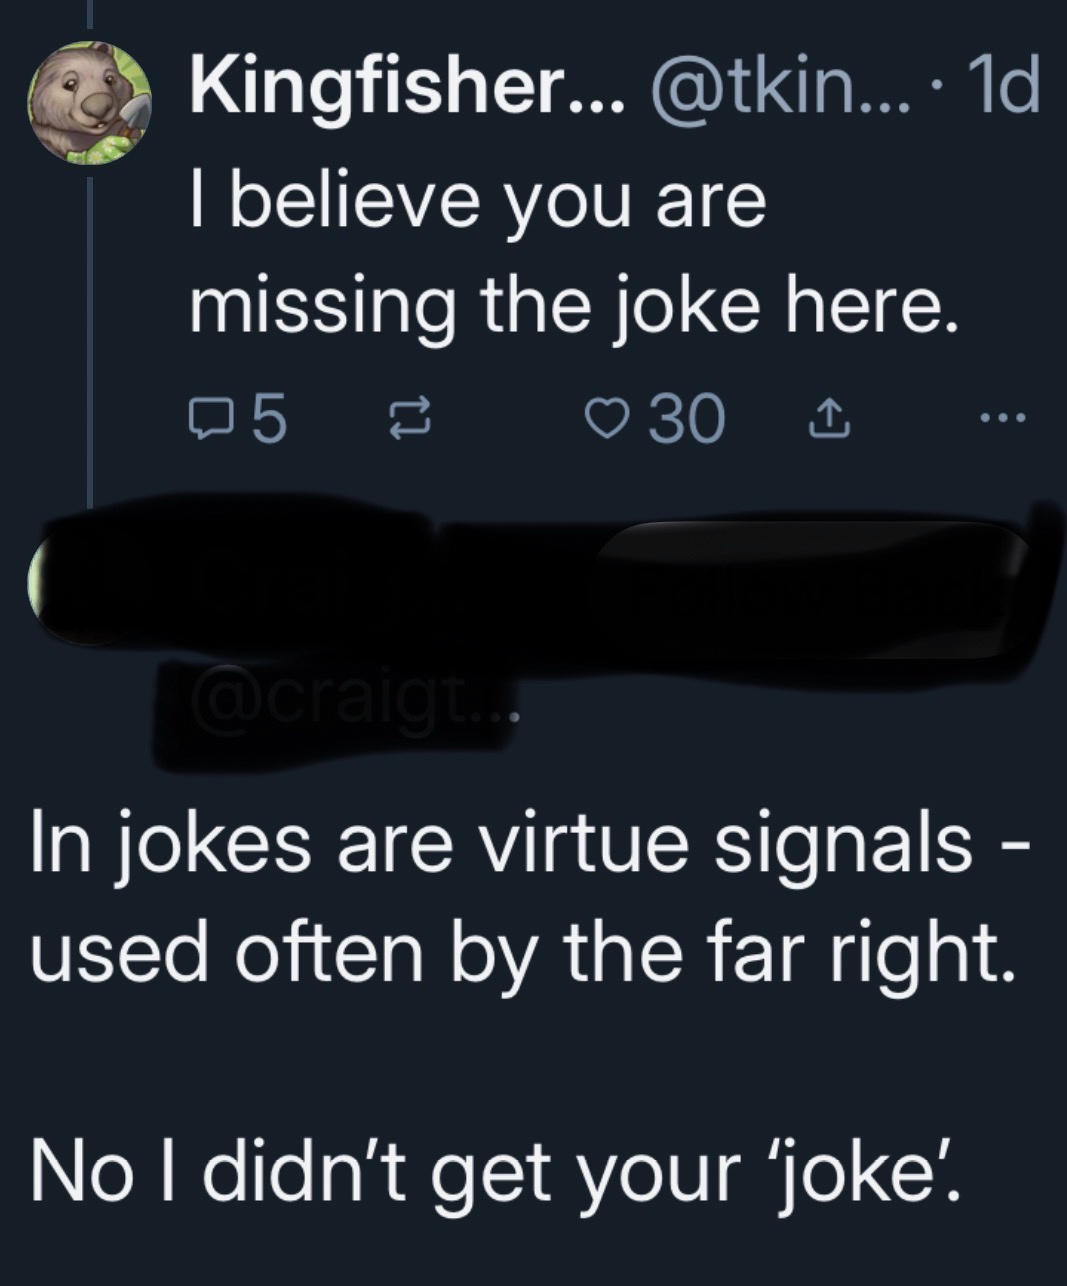The height and width of the screenshot is (1286, 1067).
Task: Like the tweet with heart icon
Action: 609,419
